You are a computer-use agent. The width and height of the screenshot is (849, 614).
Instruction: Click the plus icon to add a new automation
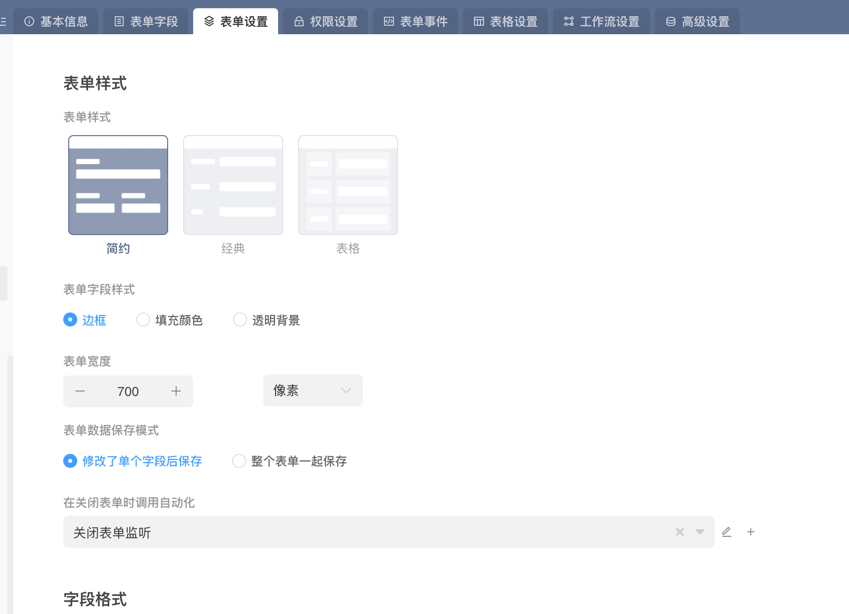click(x=750, y=531)
